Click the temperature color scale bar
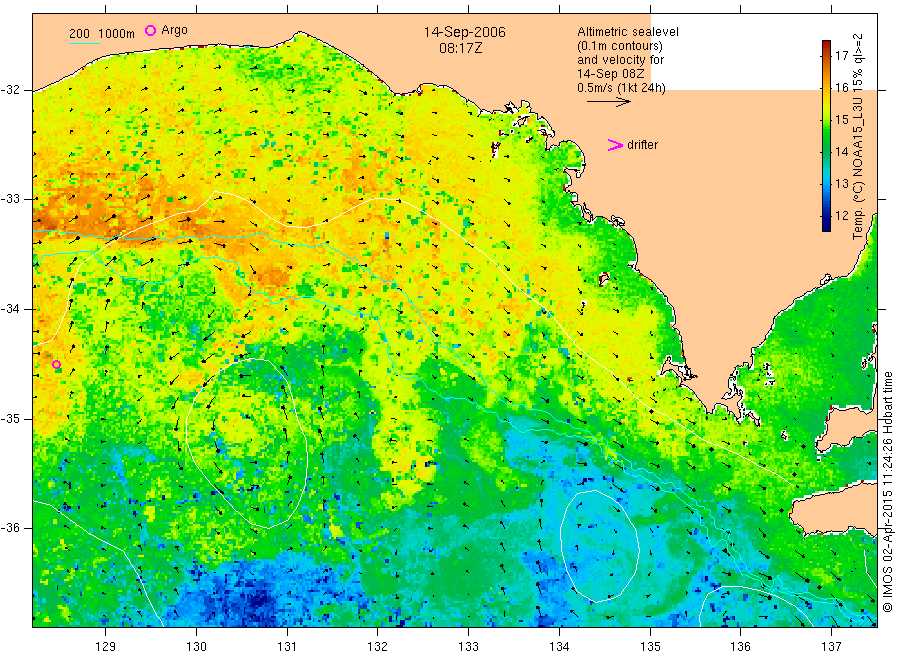 pyautogui.click(x=827, y=136)
